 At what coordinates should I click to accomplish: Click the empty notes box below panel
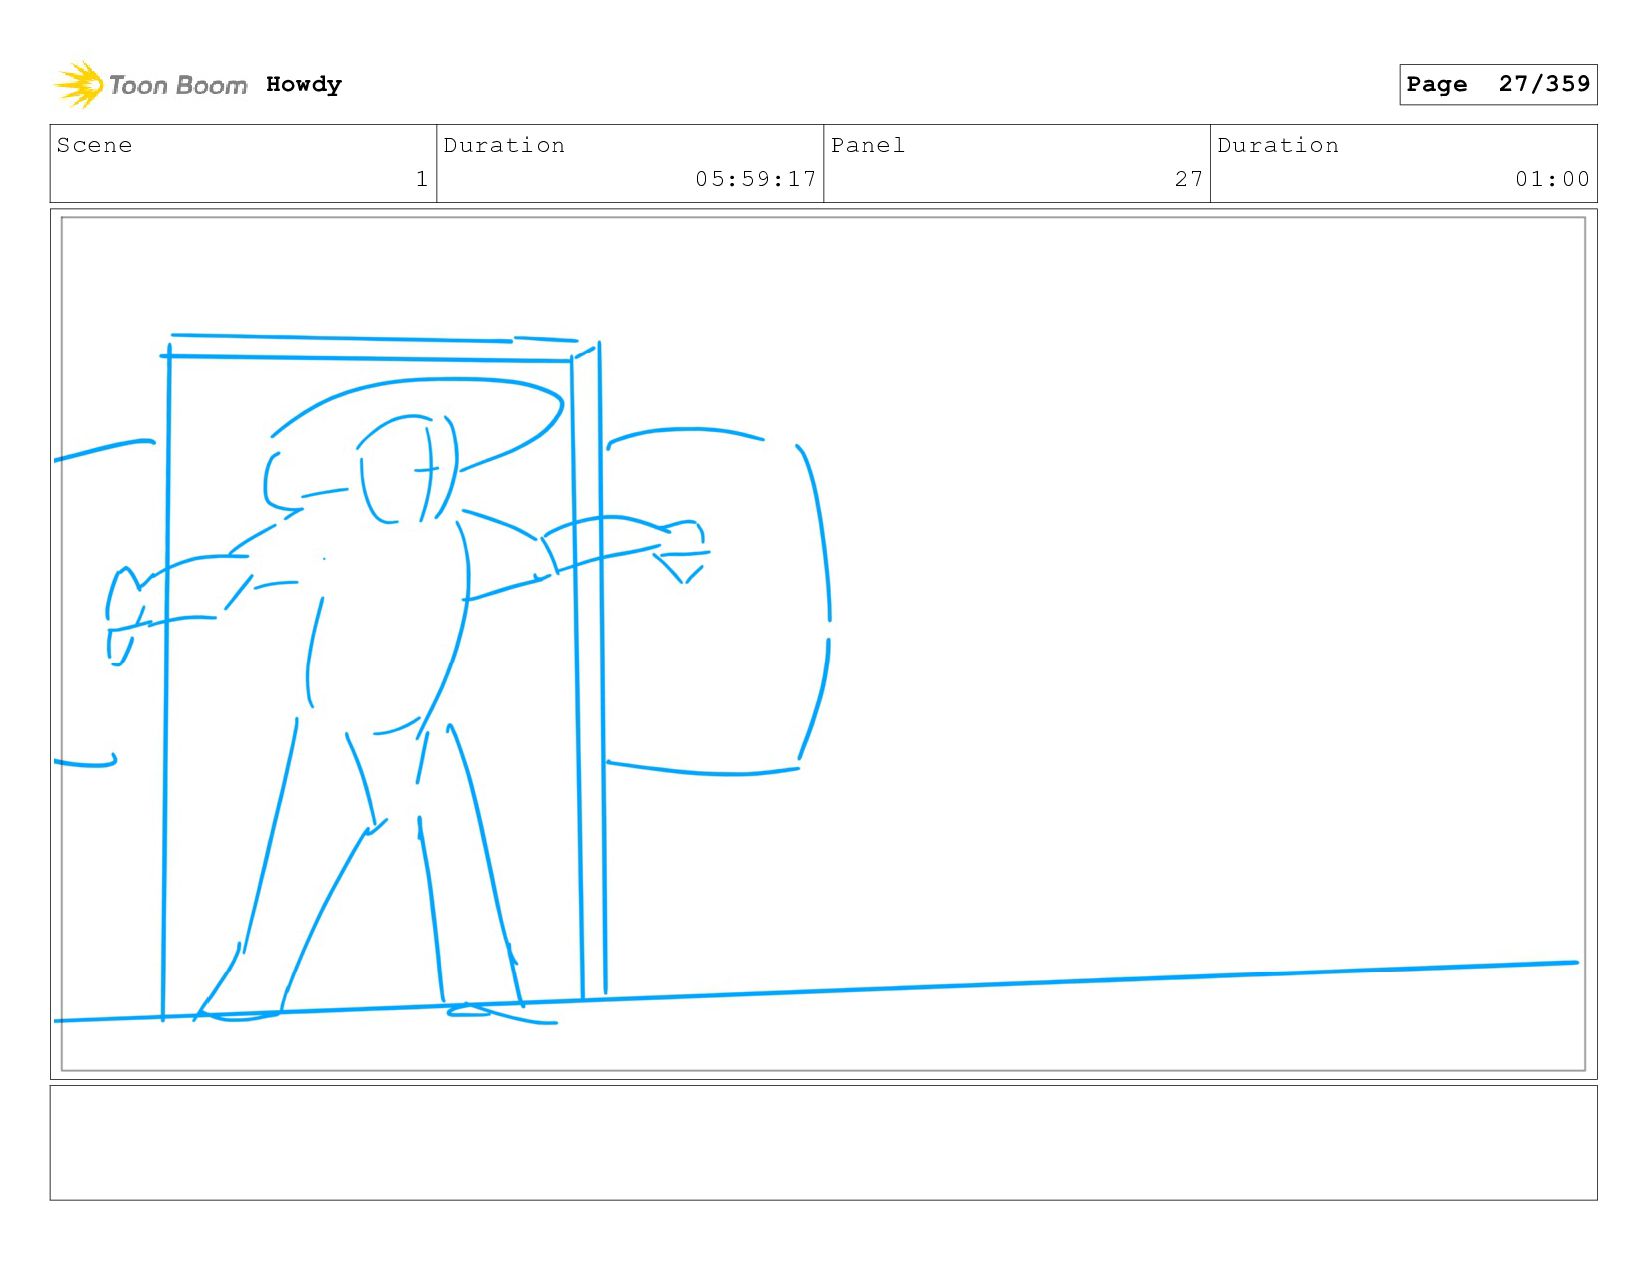823,1143
